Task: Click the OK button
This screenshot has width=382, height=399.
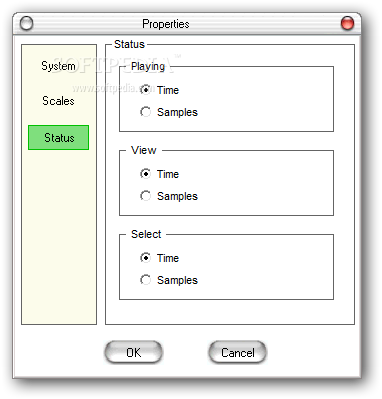Action: click(x=133, y=352)
